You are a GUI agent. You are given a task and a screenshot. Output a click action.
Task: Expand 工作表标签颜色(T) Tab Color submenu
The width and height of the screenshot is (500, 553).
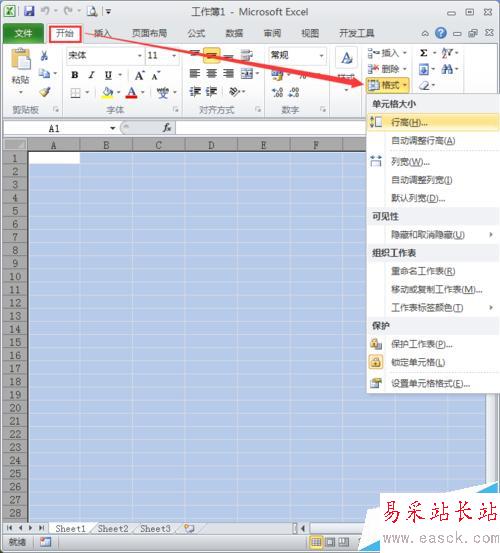pos(433,308)
